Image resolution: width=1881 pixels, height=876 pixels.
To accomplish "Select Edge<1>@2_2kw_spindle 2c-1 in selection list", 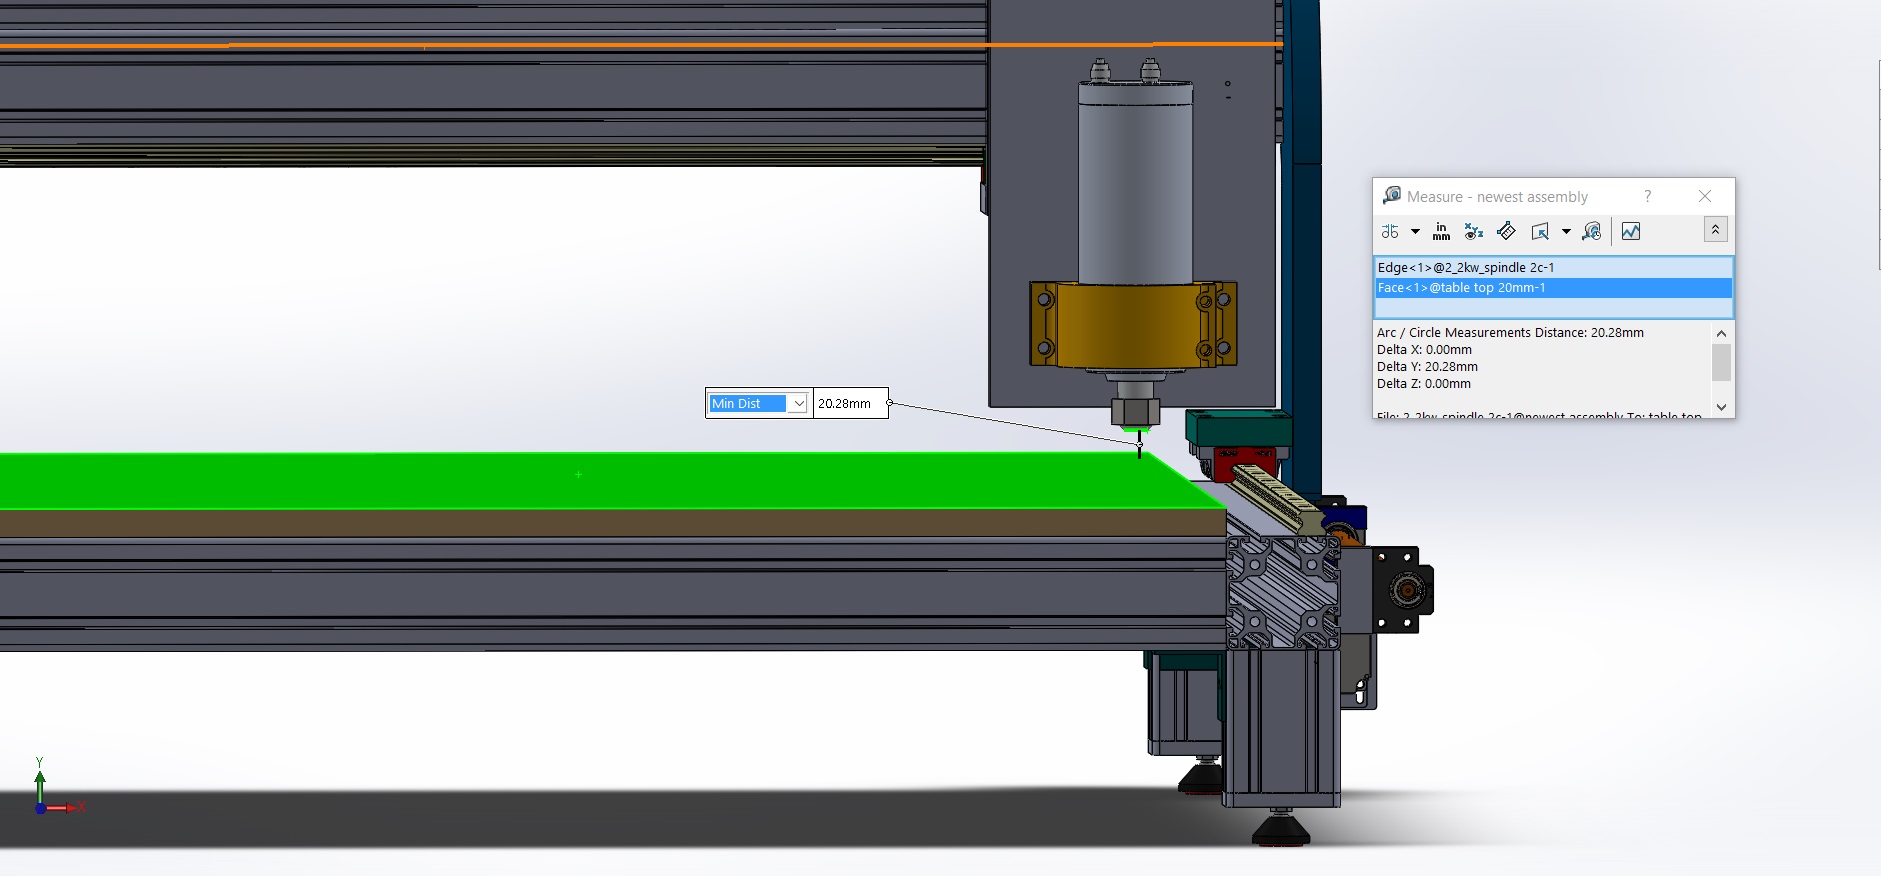I will [1465, 267].
